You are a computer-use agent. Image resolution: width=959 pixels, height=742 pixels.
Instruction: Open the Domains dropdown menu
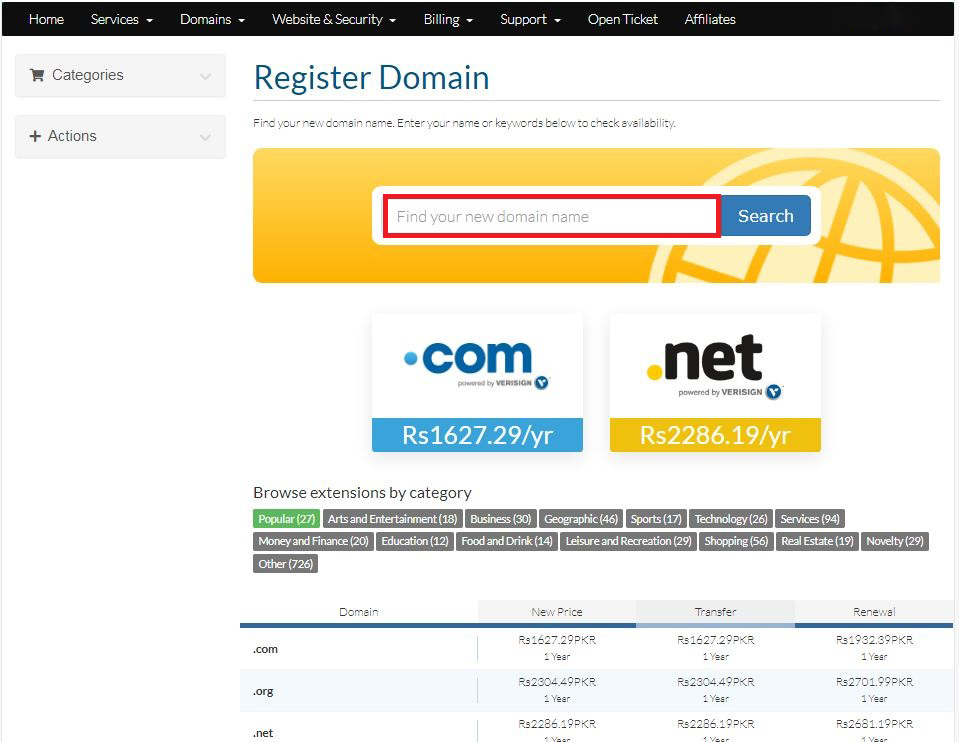coord(212,19)
